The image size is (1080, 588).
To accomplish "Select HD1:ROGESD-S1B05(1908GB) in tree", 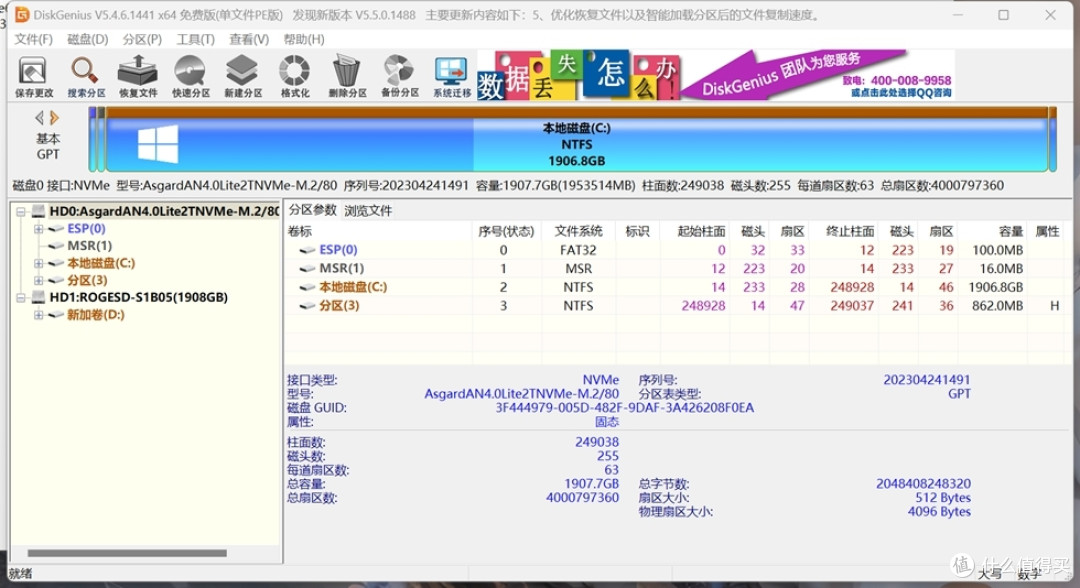I will click(138, 297).
